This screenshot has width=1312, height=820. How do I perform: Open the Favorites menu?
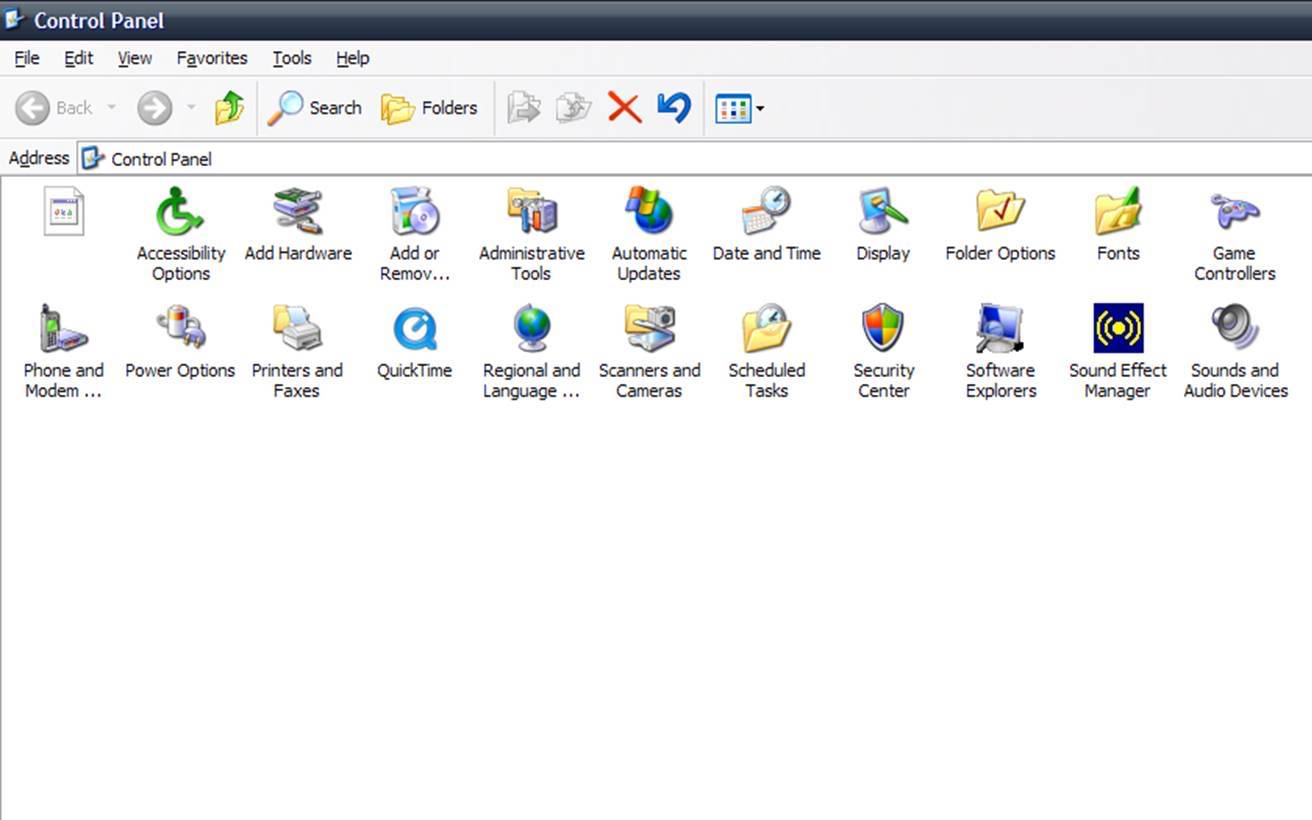pos(212,58)
